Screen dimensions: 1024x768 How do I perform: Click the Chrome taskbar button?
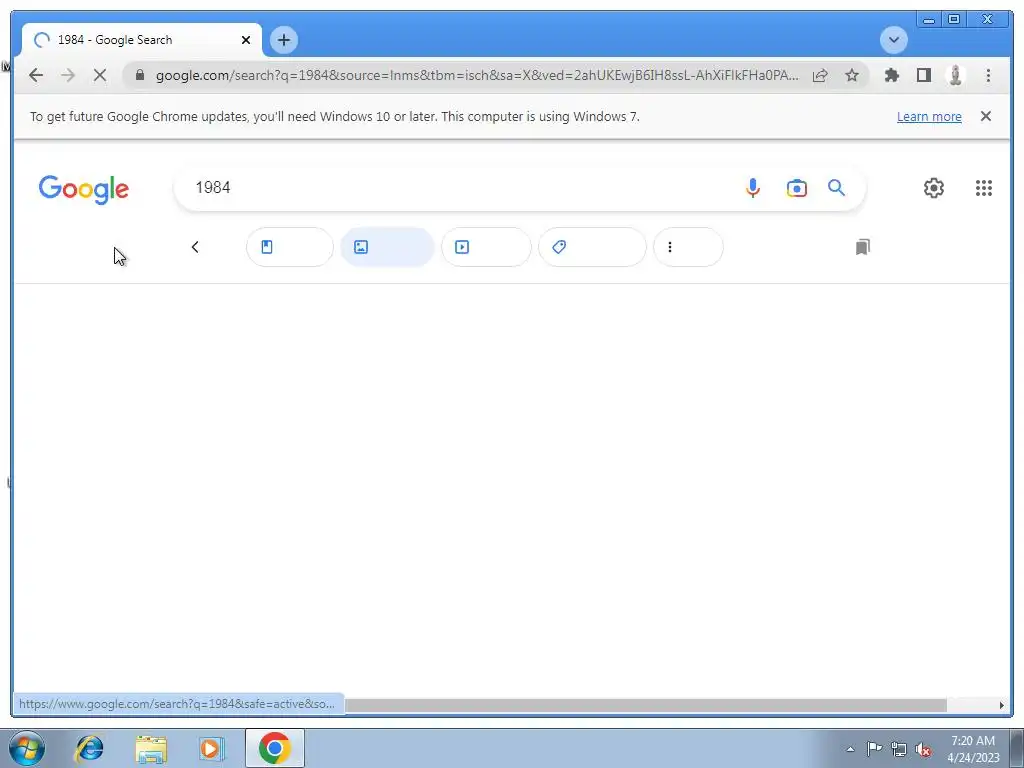[x=274, y=748]
